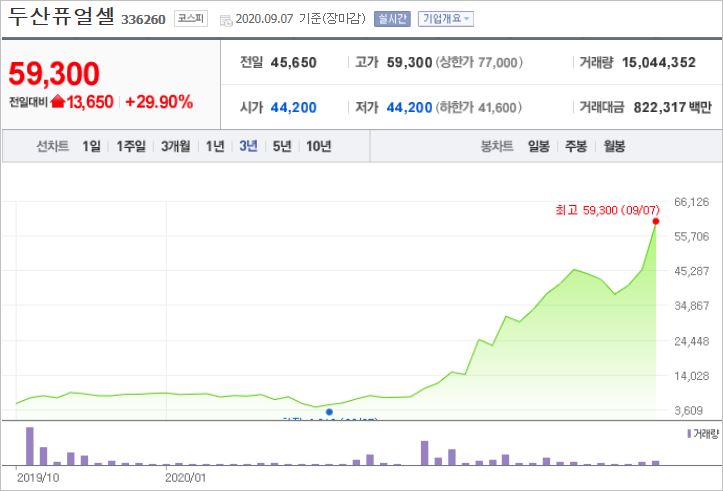Screen dimensions: 723x491
Task: Click the 거래량 15,044,352 value
Action: coord(658,62)
